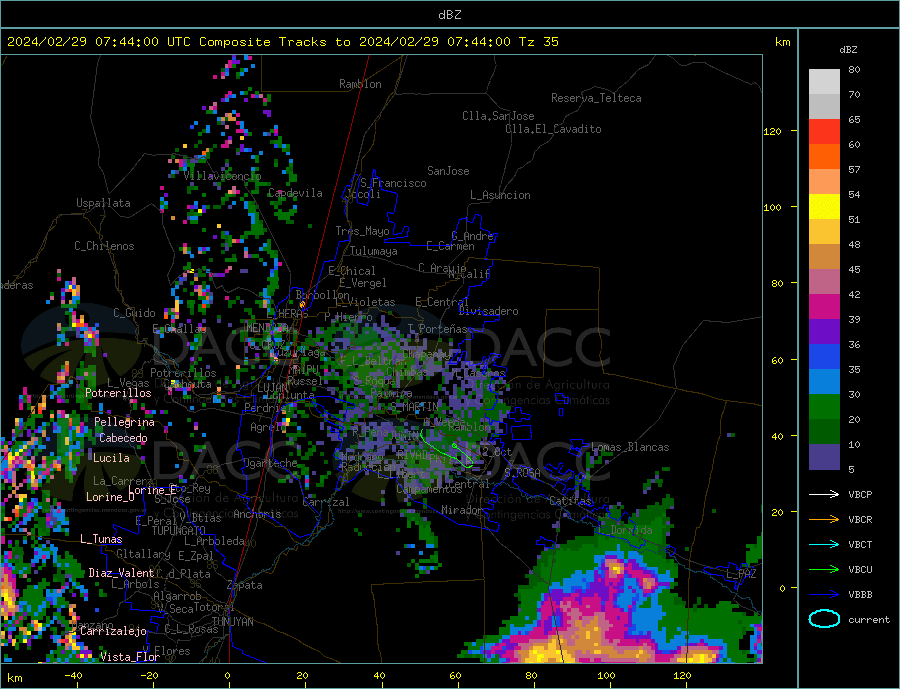Click the -20 tick on bottom axis
Viewport: 900px width, 689px height.
click(149, 676)
